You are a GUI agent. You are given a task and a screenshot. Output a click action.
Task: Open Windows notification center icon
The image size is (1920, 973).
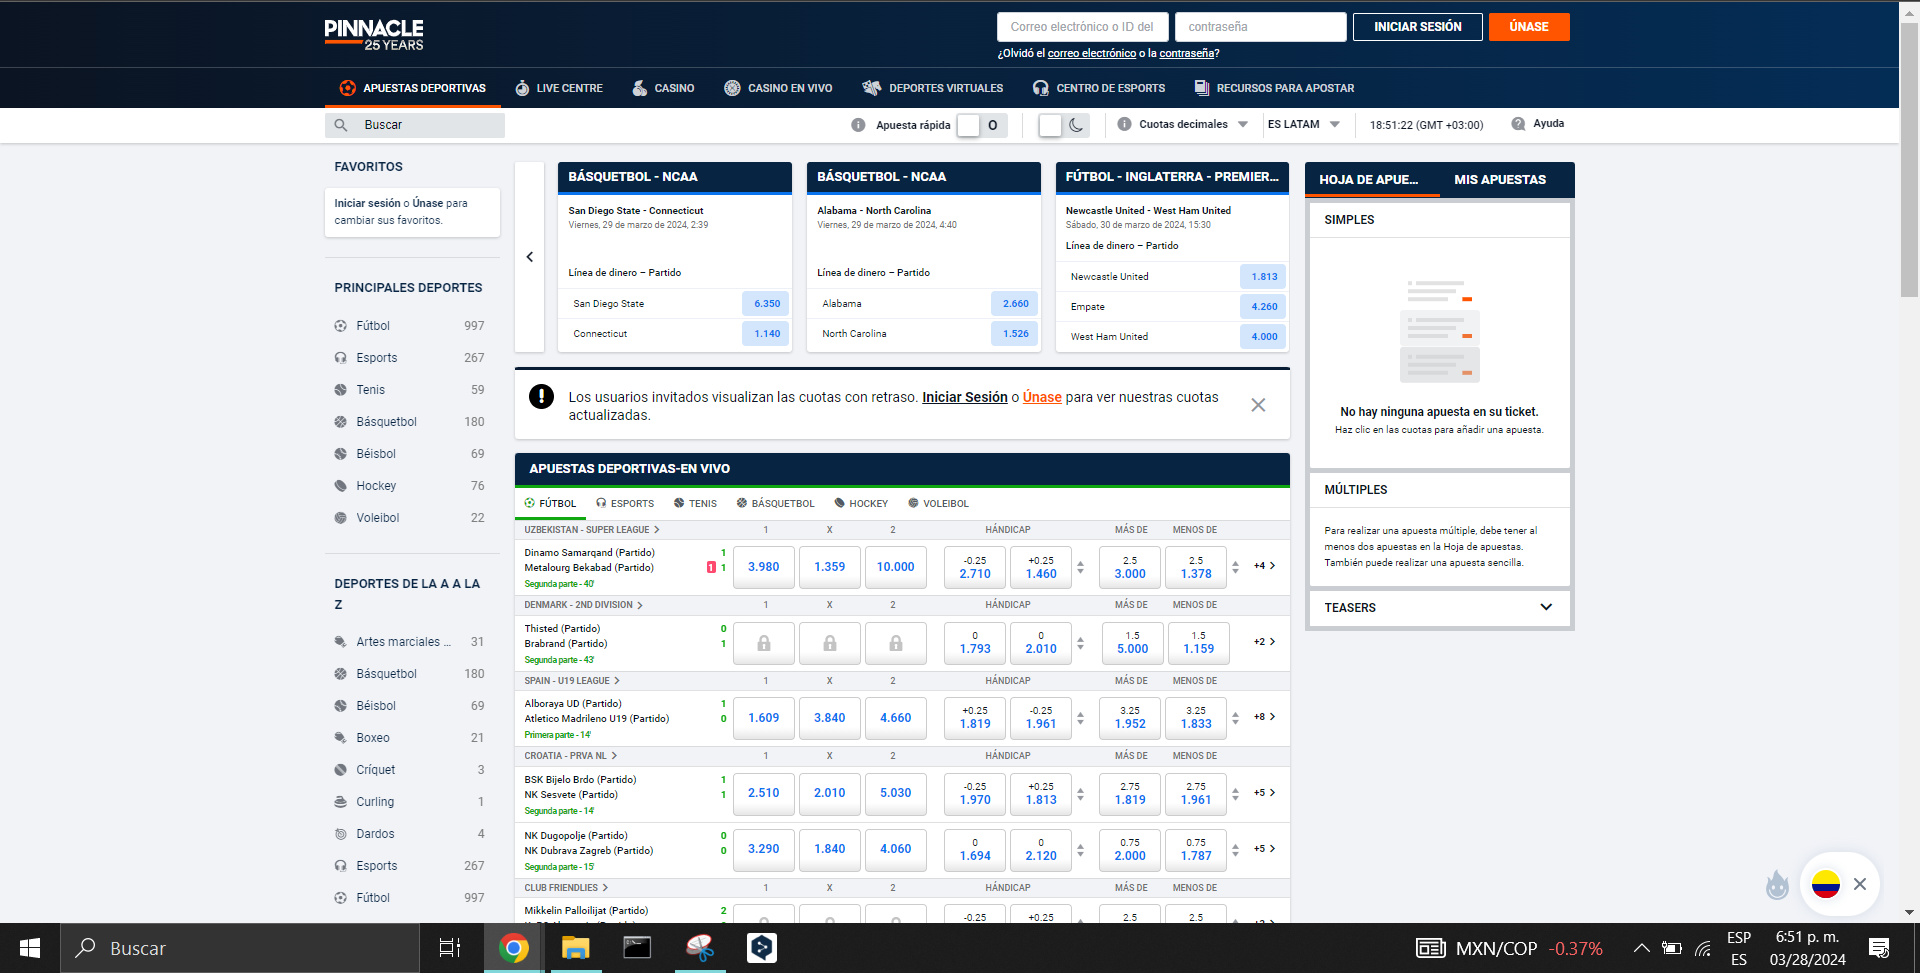click(1879, 948)
